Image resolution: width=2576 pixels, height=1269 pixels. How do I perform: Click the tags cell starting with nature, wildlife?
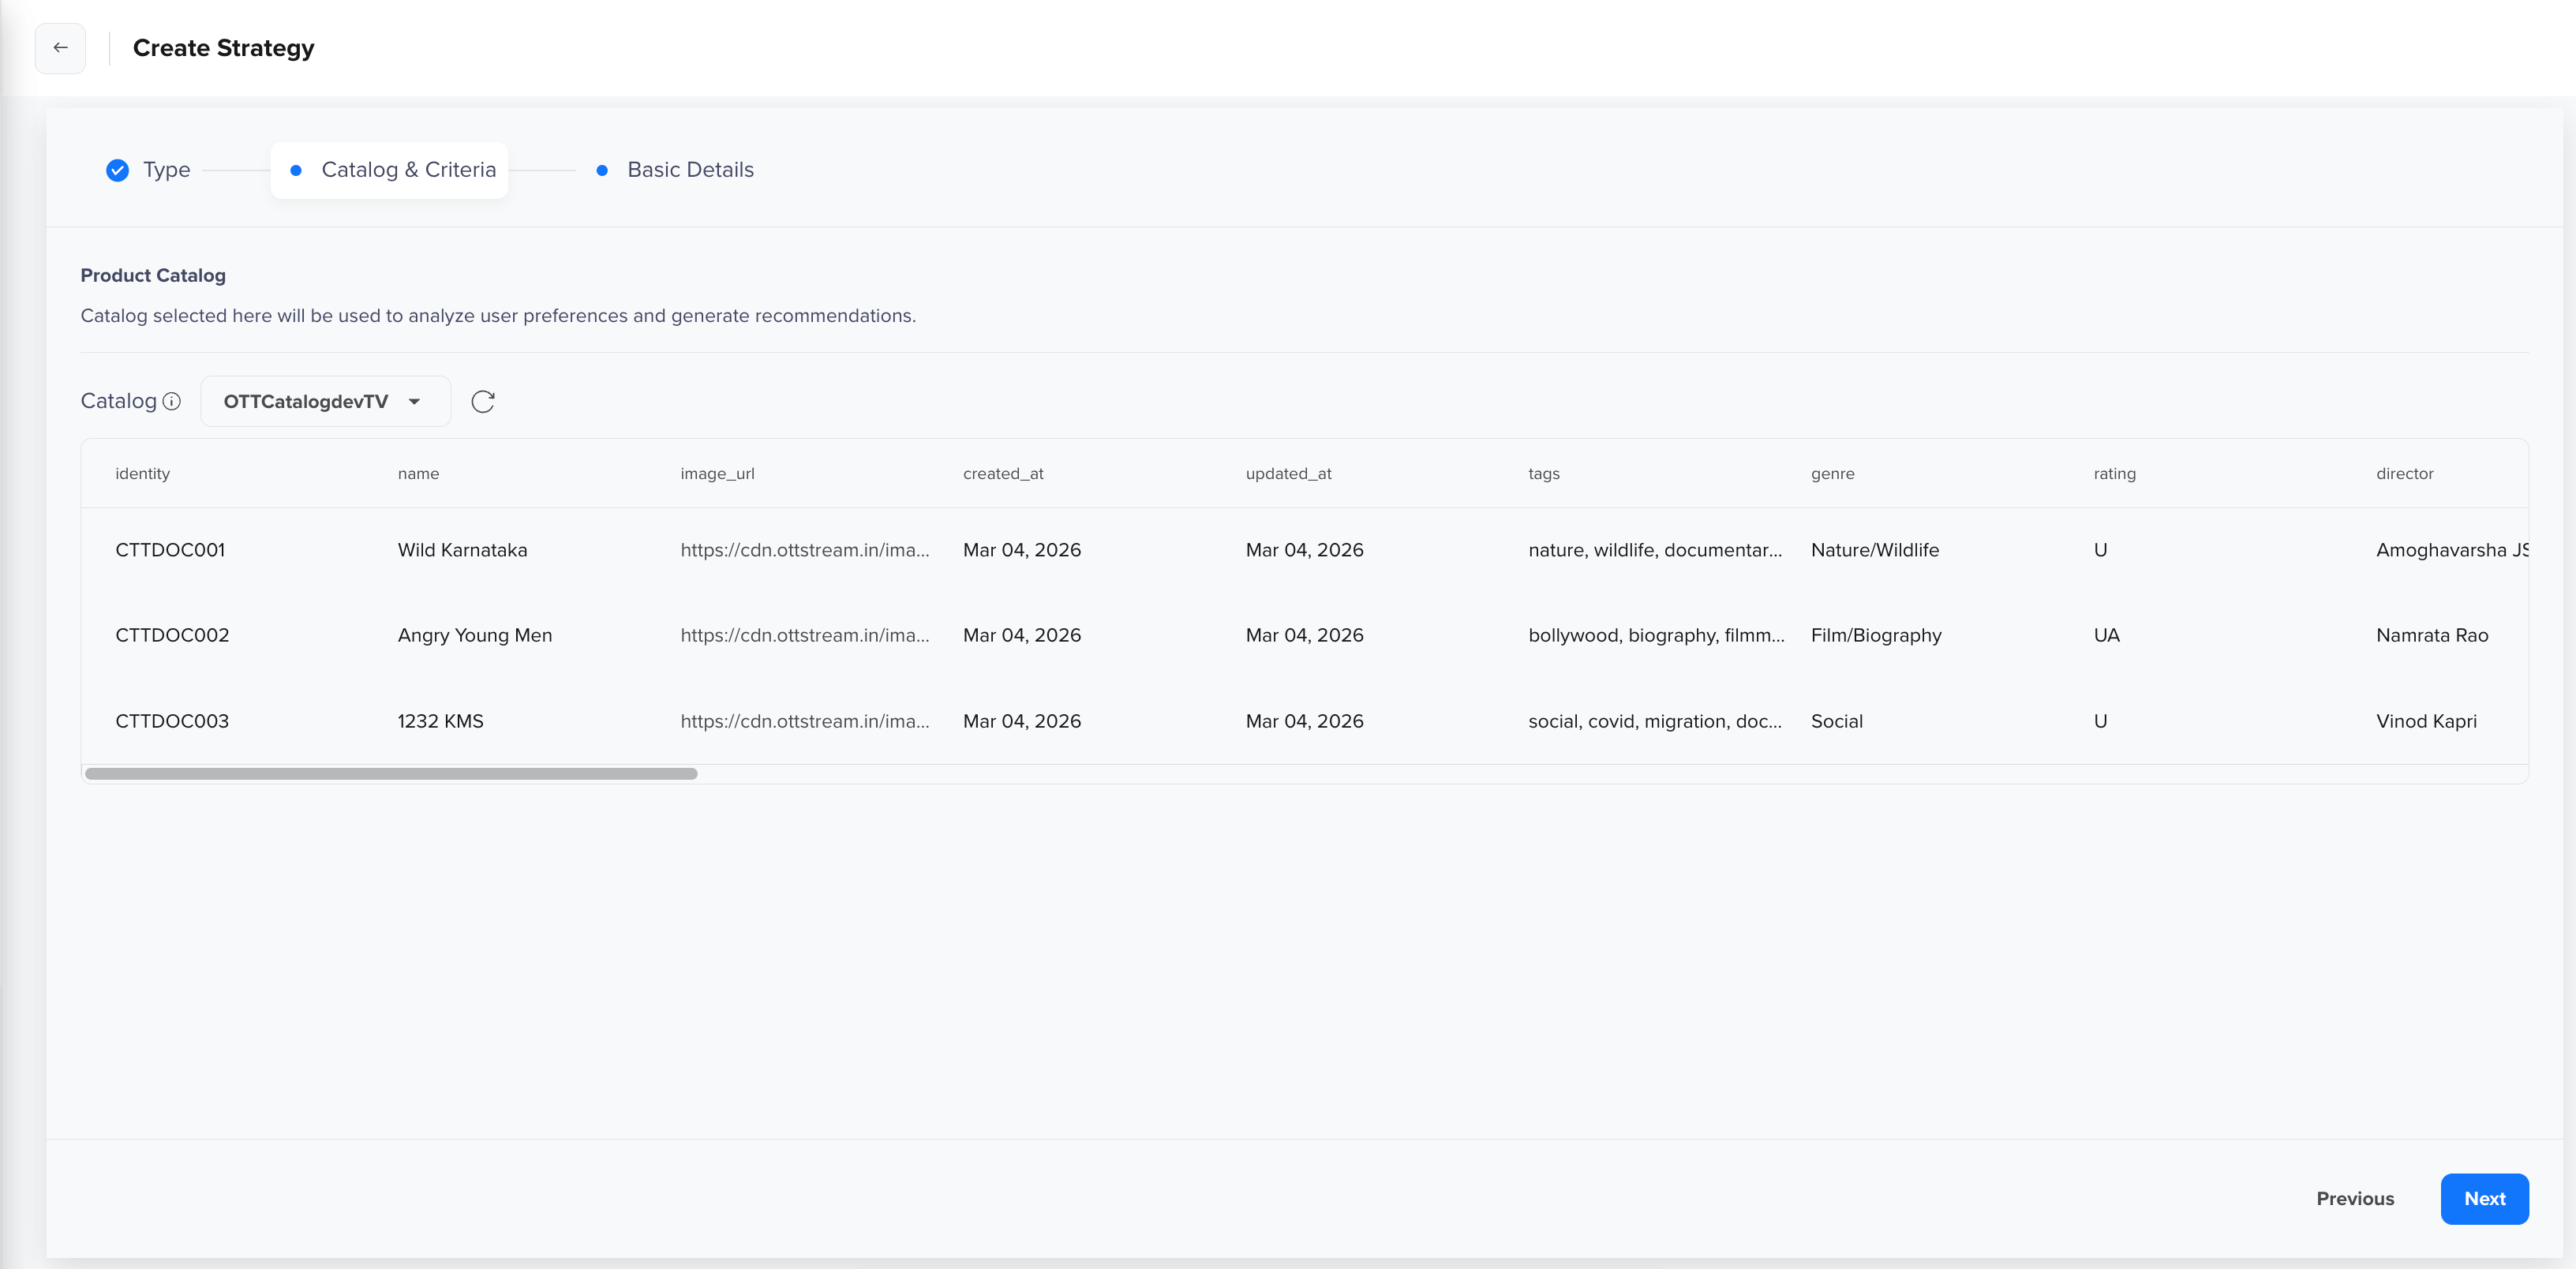click(x=1655, y=550)
